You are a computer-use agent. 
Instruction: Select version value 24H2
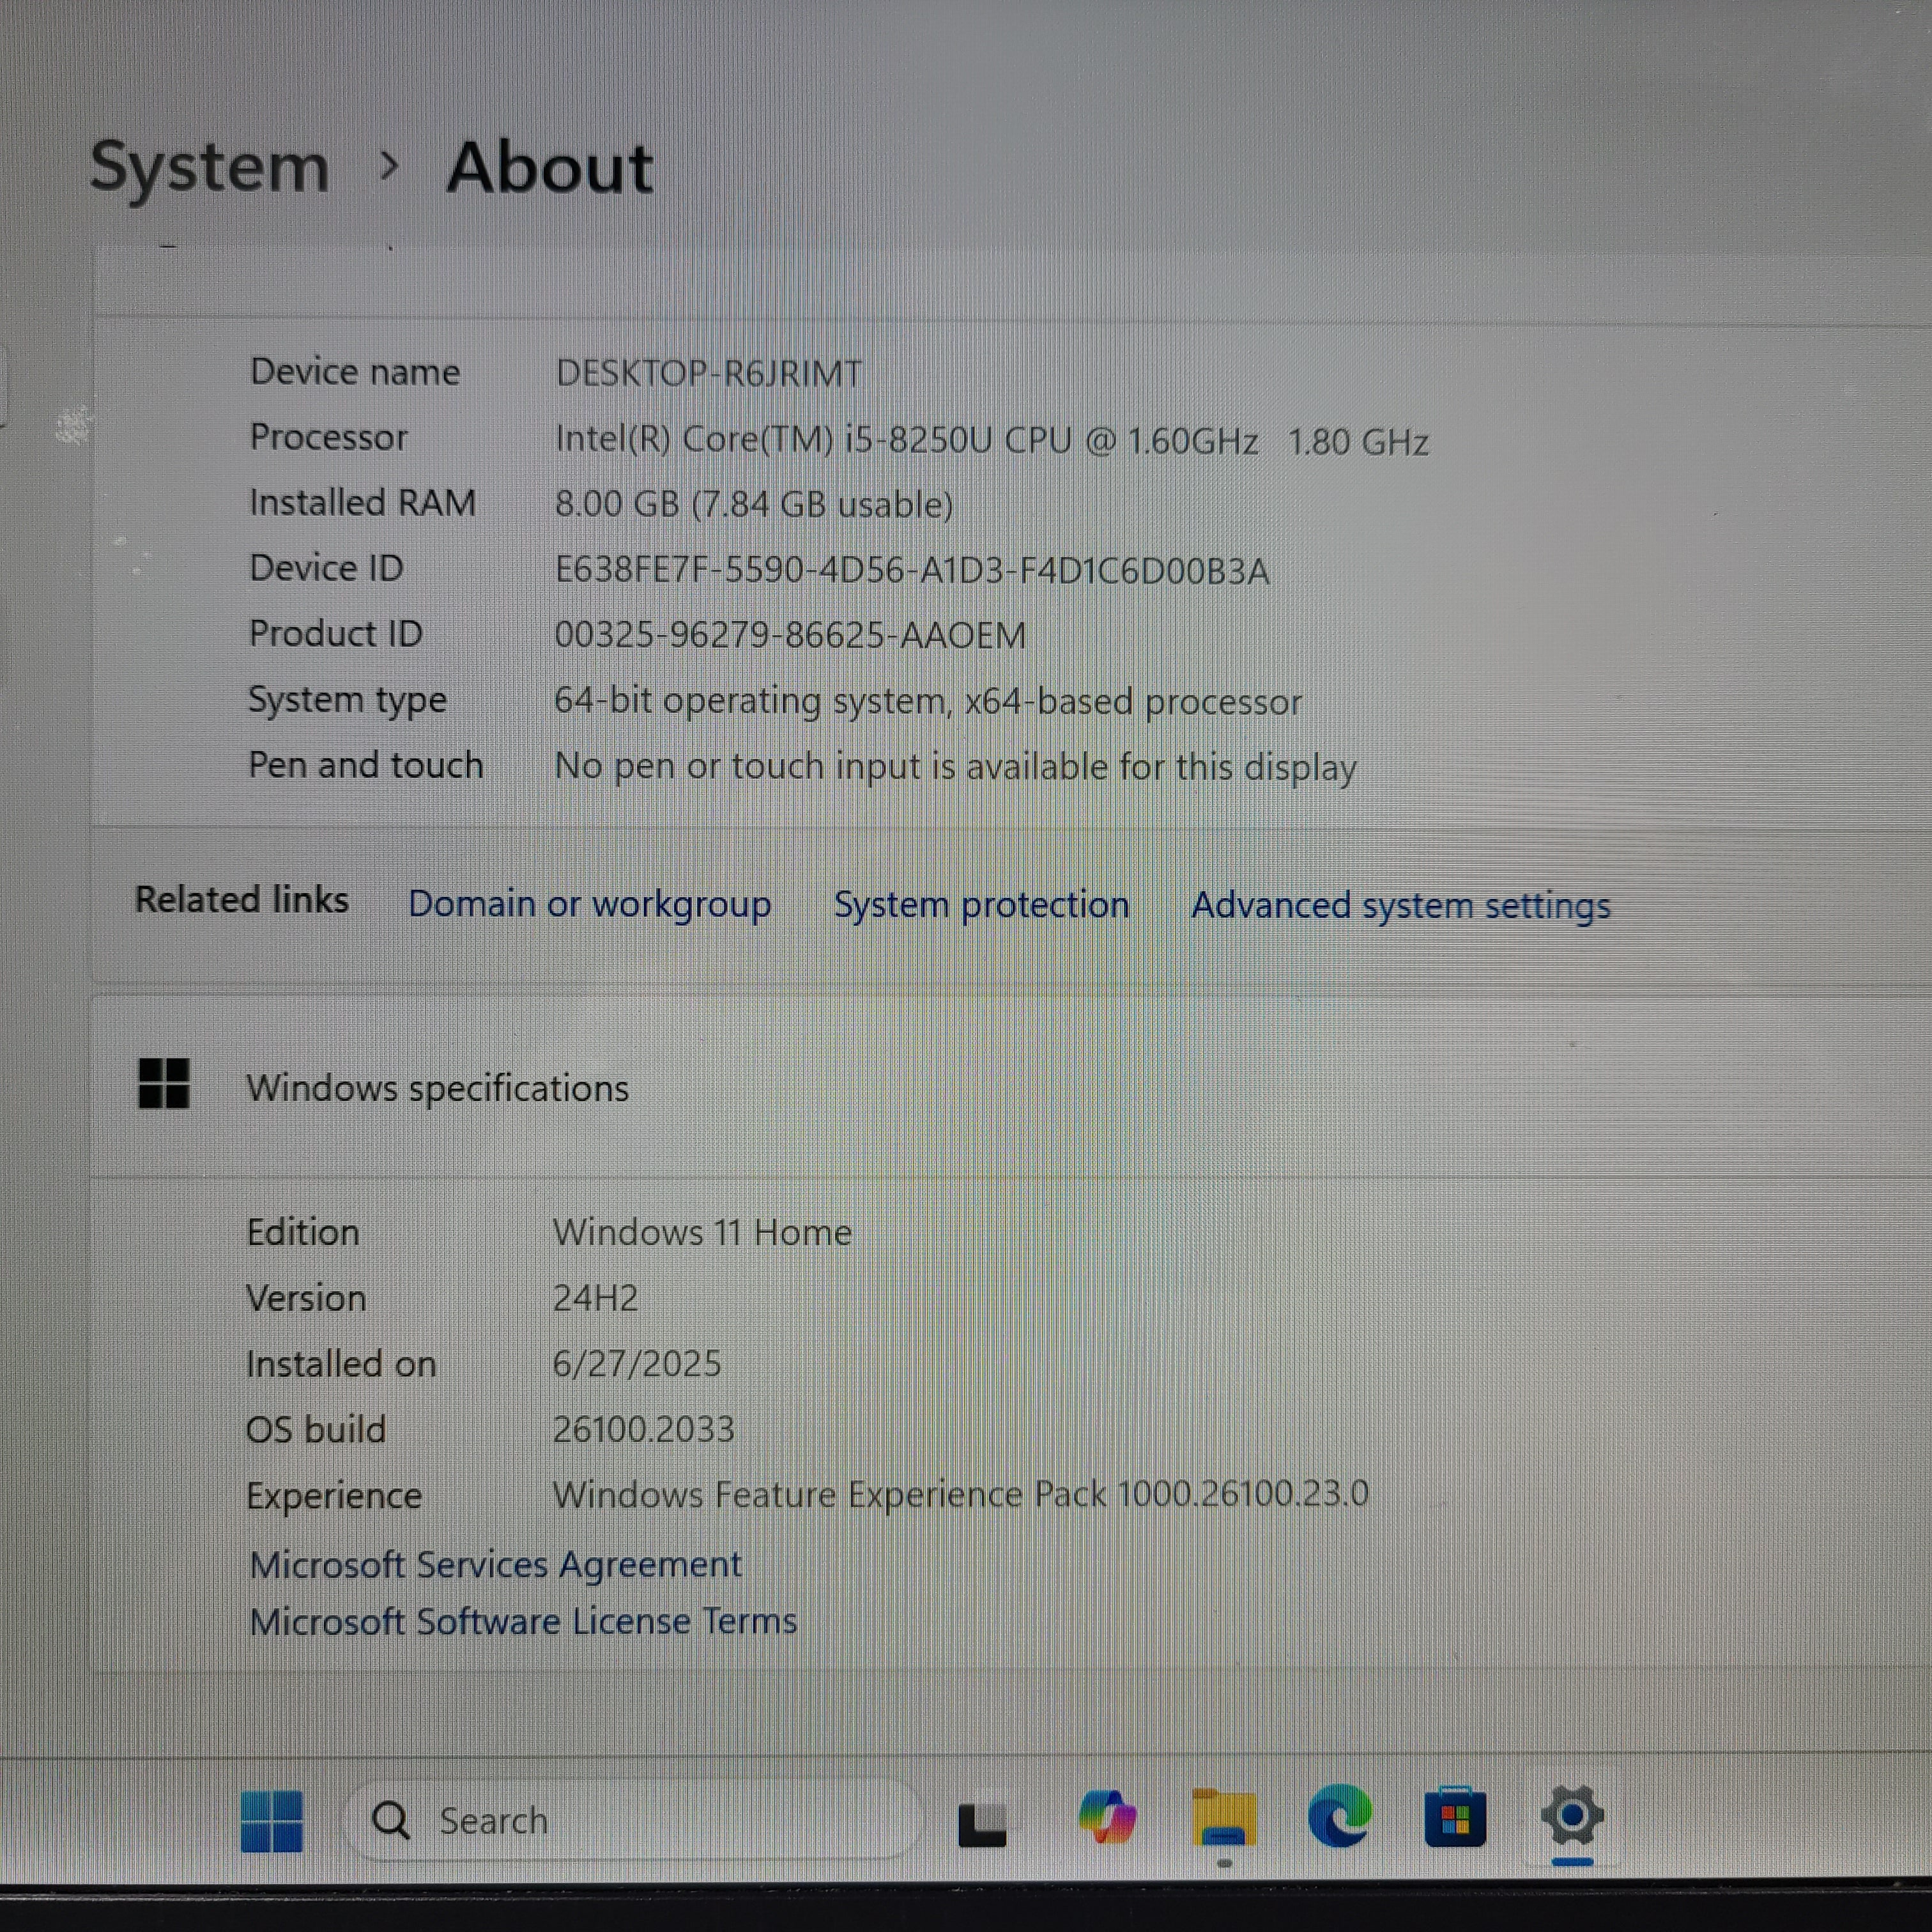(596, 1298)
